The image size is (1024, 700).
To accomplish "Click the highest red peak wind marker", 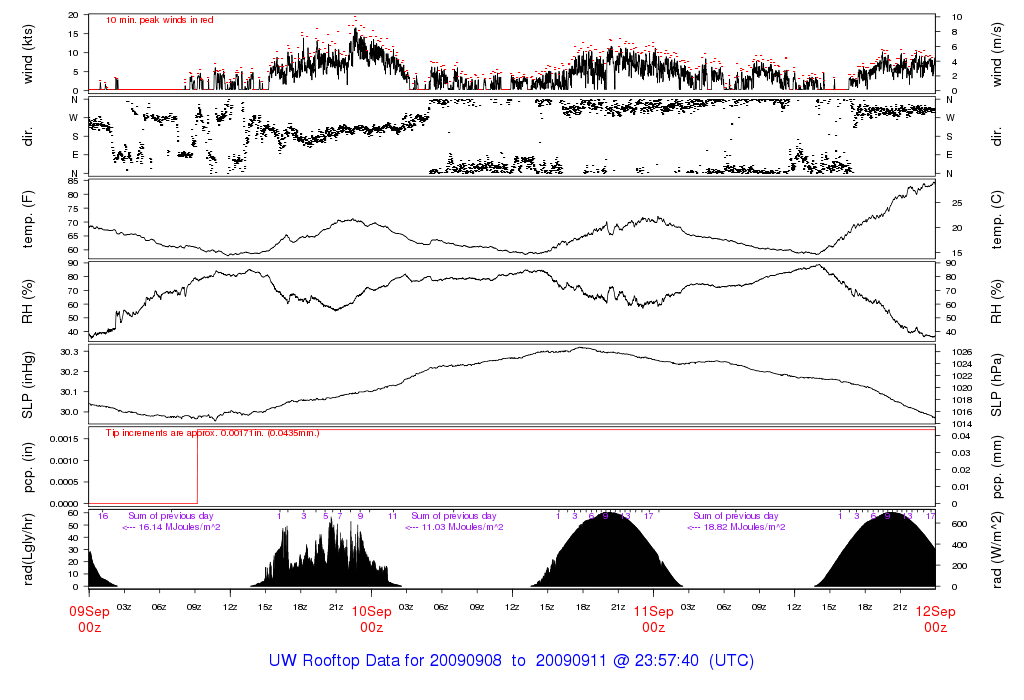I will tap(355, 17).
